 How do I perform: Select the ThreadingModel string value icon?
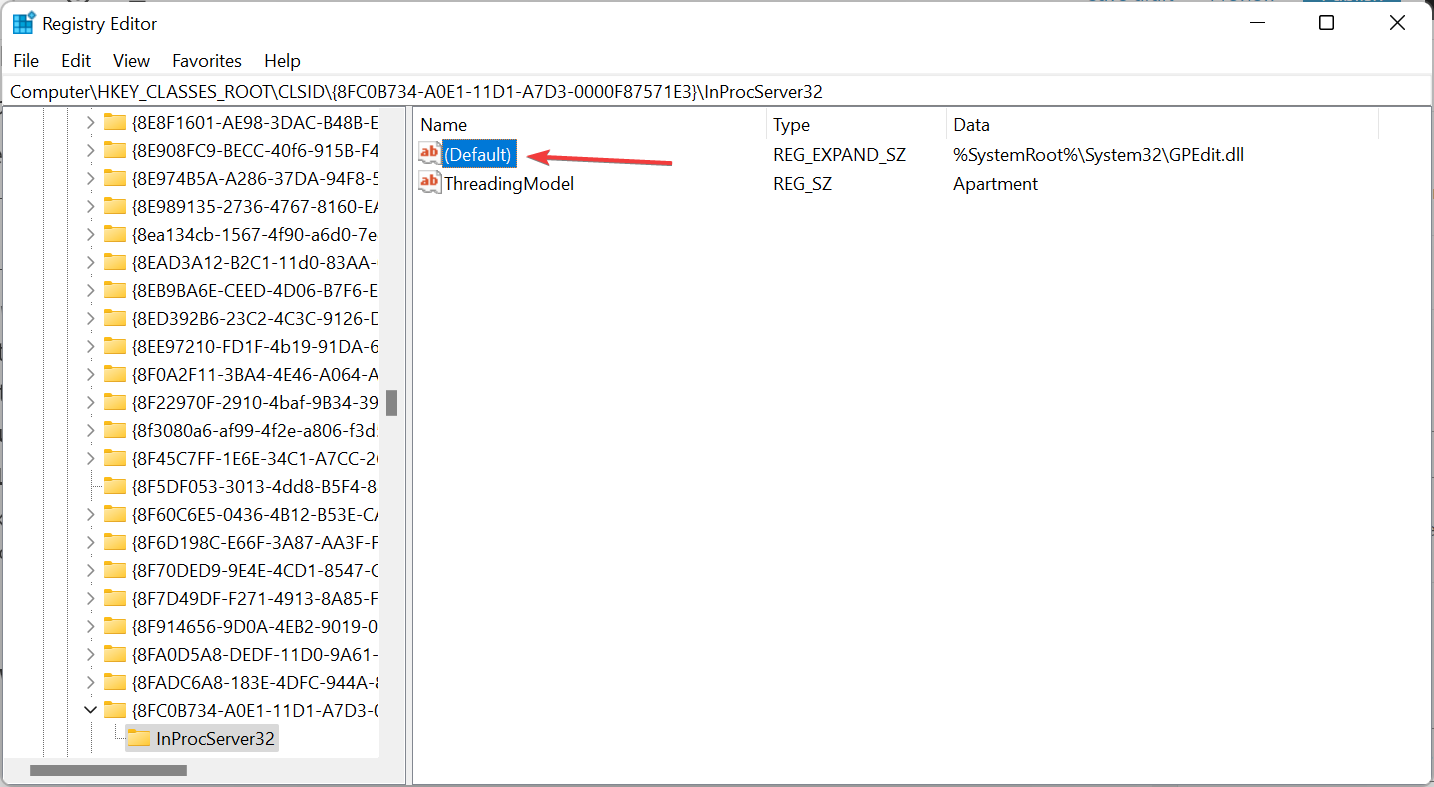point(429,183)
